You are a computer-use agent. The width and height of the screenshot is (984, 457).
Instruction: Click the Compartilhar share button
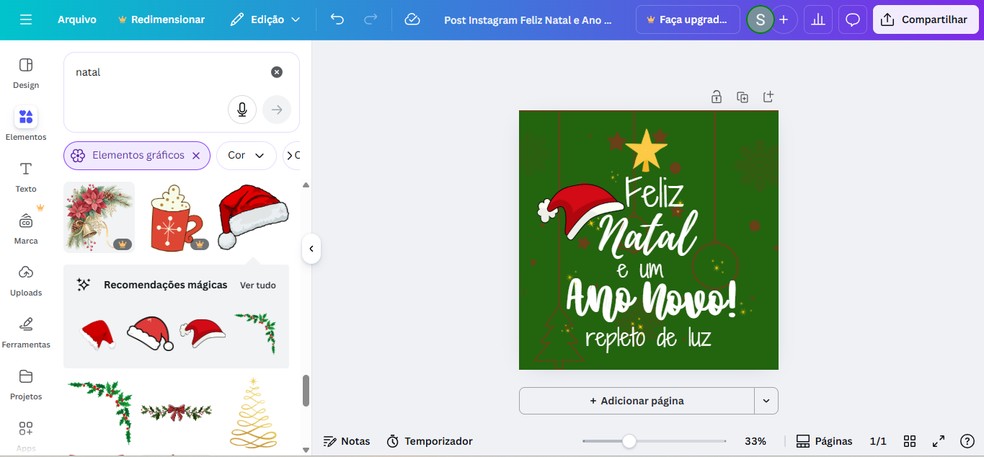926,19
